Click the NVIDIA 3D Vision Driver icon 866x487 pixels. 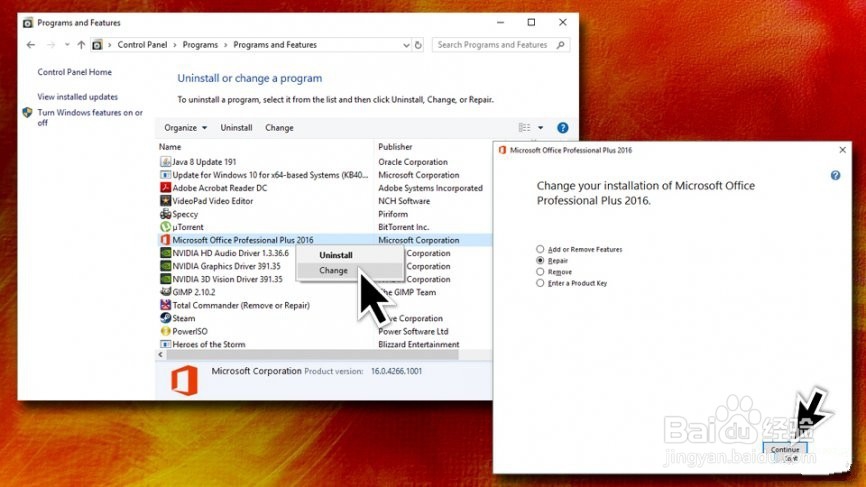pyautogui.click(x=165, y=279)
